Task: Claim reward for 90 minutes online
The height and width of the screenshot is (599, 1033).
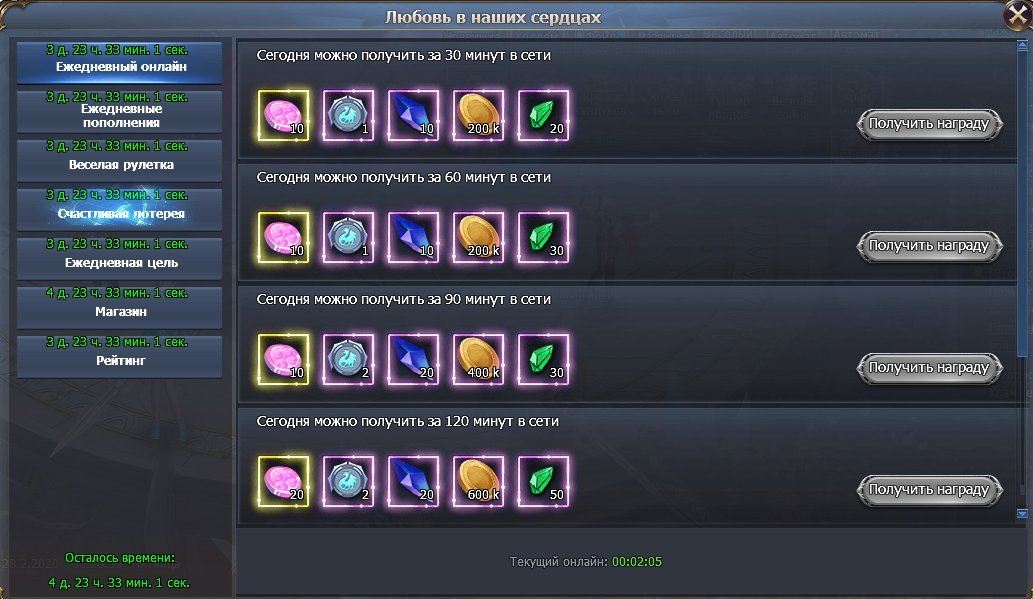Action: (929, 368)
